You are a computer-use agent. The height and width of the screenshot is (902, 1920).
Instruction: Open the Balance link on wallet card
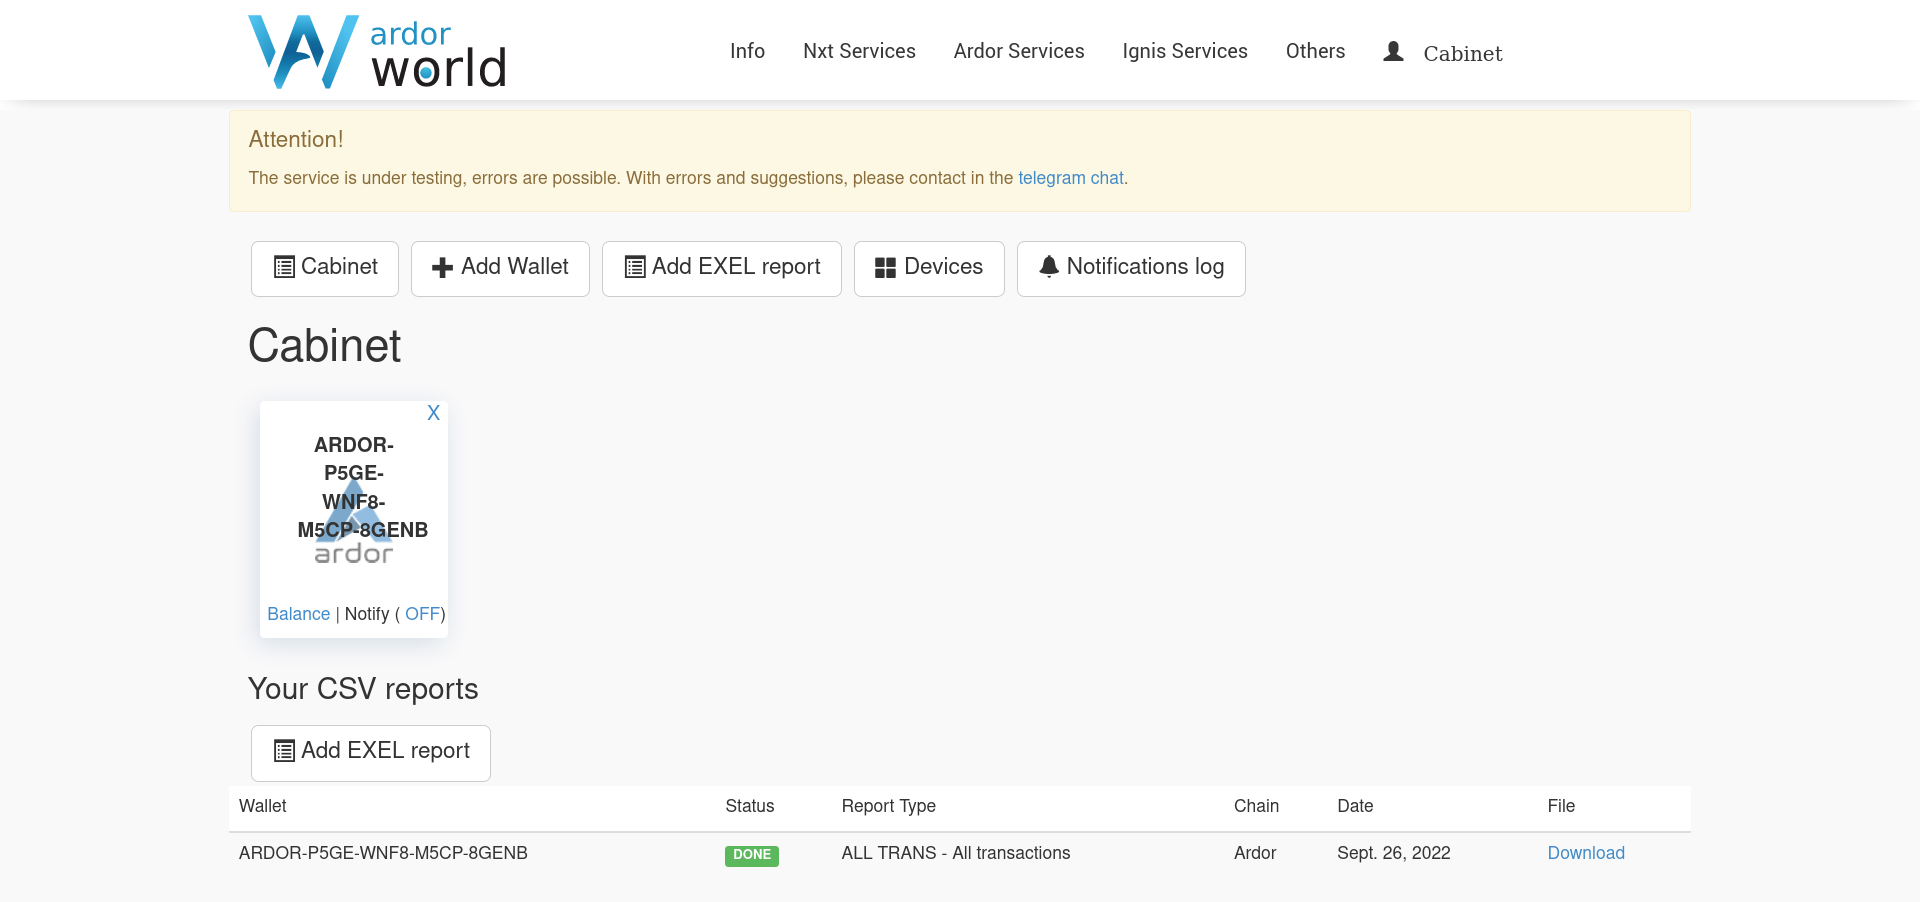(x=298, y=614)
